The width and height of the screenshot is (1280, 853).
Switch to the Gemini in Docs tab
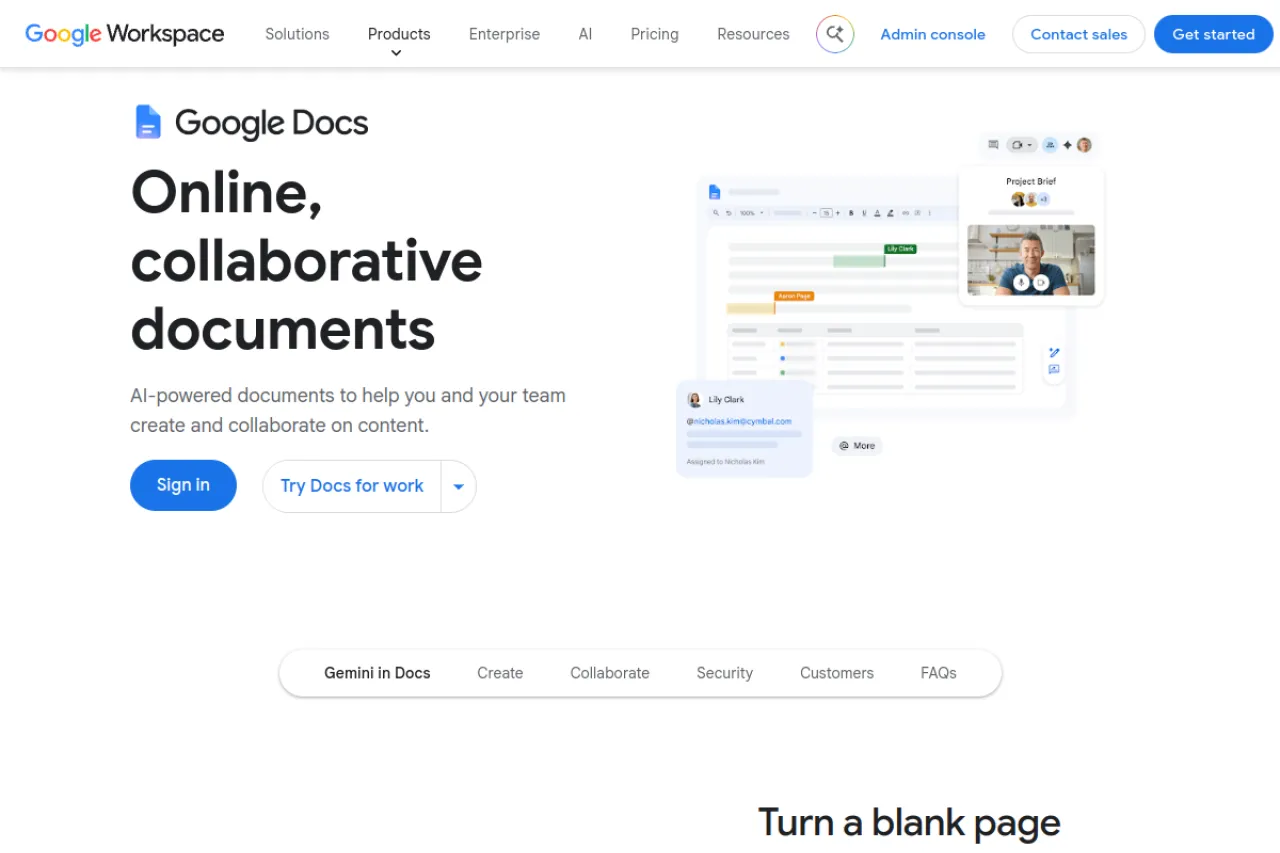point(377,673)
